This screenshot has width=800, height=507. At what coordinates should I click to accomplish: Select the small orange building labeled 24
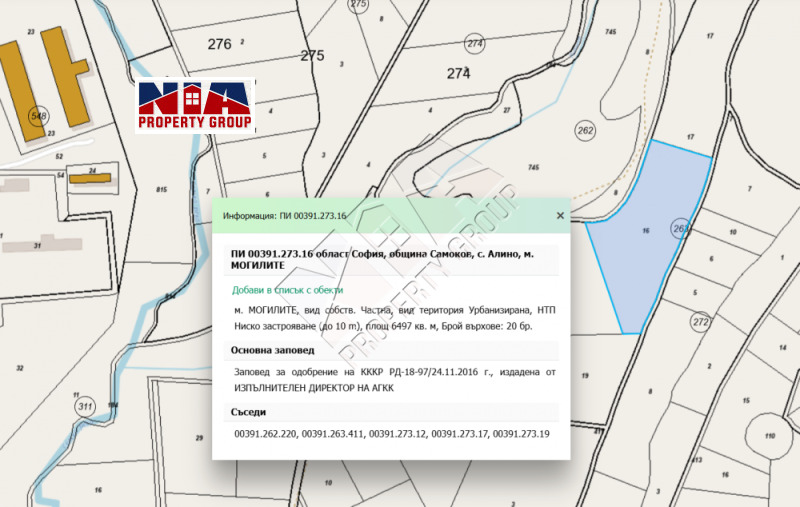click(90, 178)
